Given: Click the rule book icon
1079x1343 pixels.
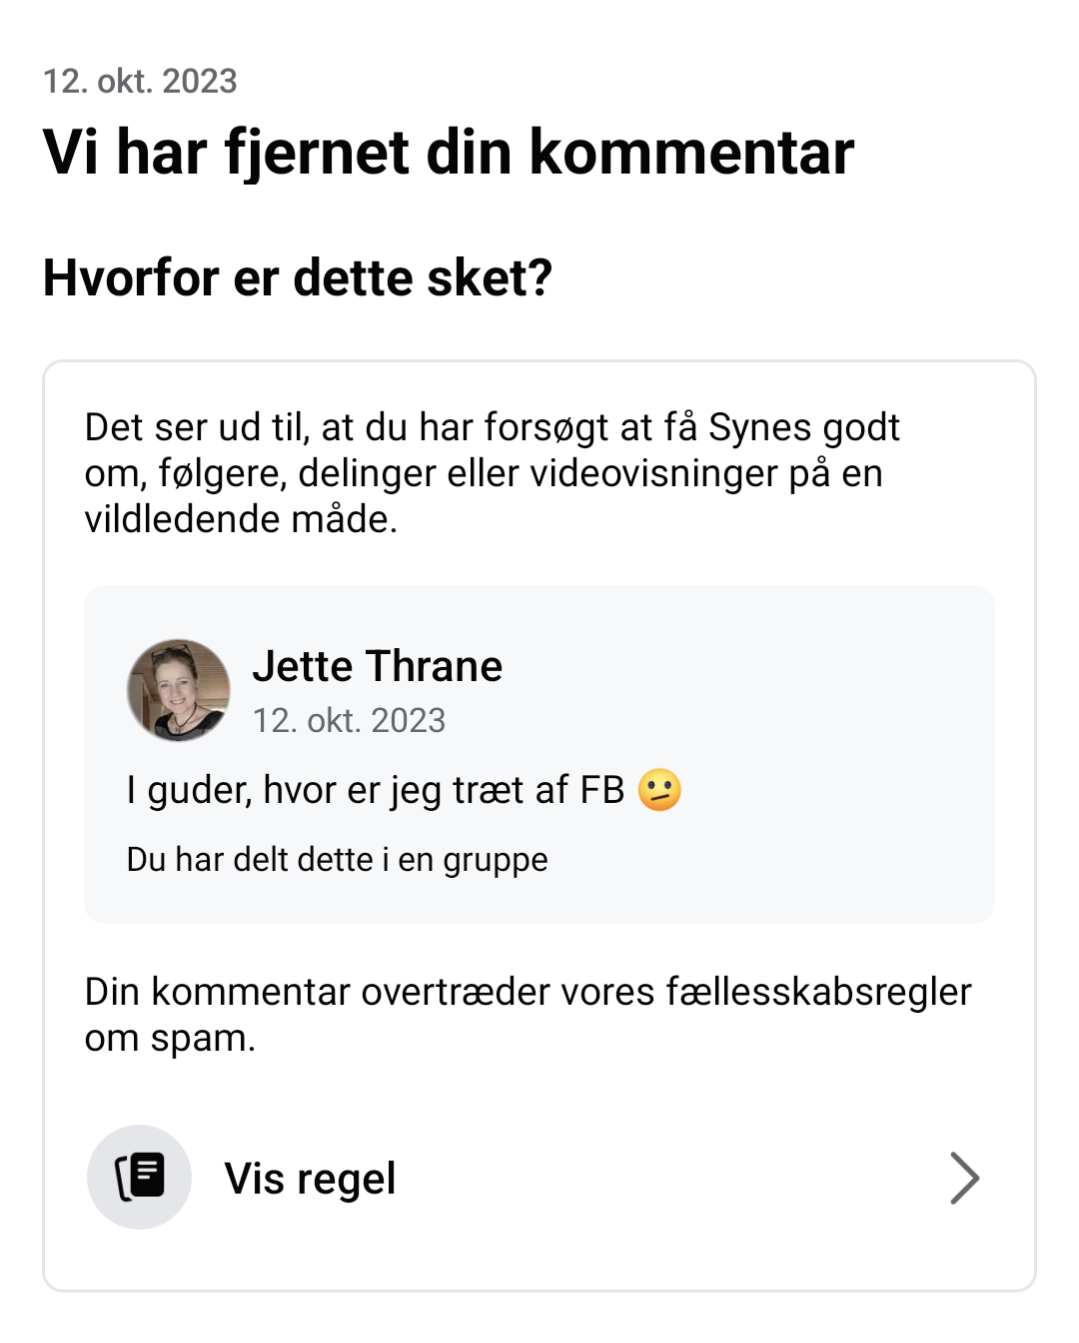Looking at the screenshot, I should click(x=139, y=1177).
